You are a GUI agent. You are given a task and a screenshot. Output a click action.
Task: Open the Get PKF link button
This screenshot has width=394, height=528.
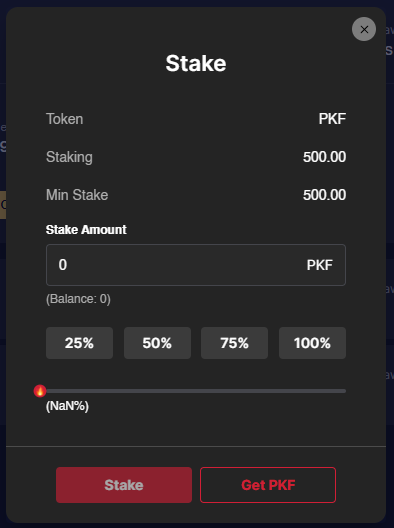(268, 485)
